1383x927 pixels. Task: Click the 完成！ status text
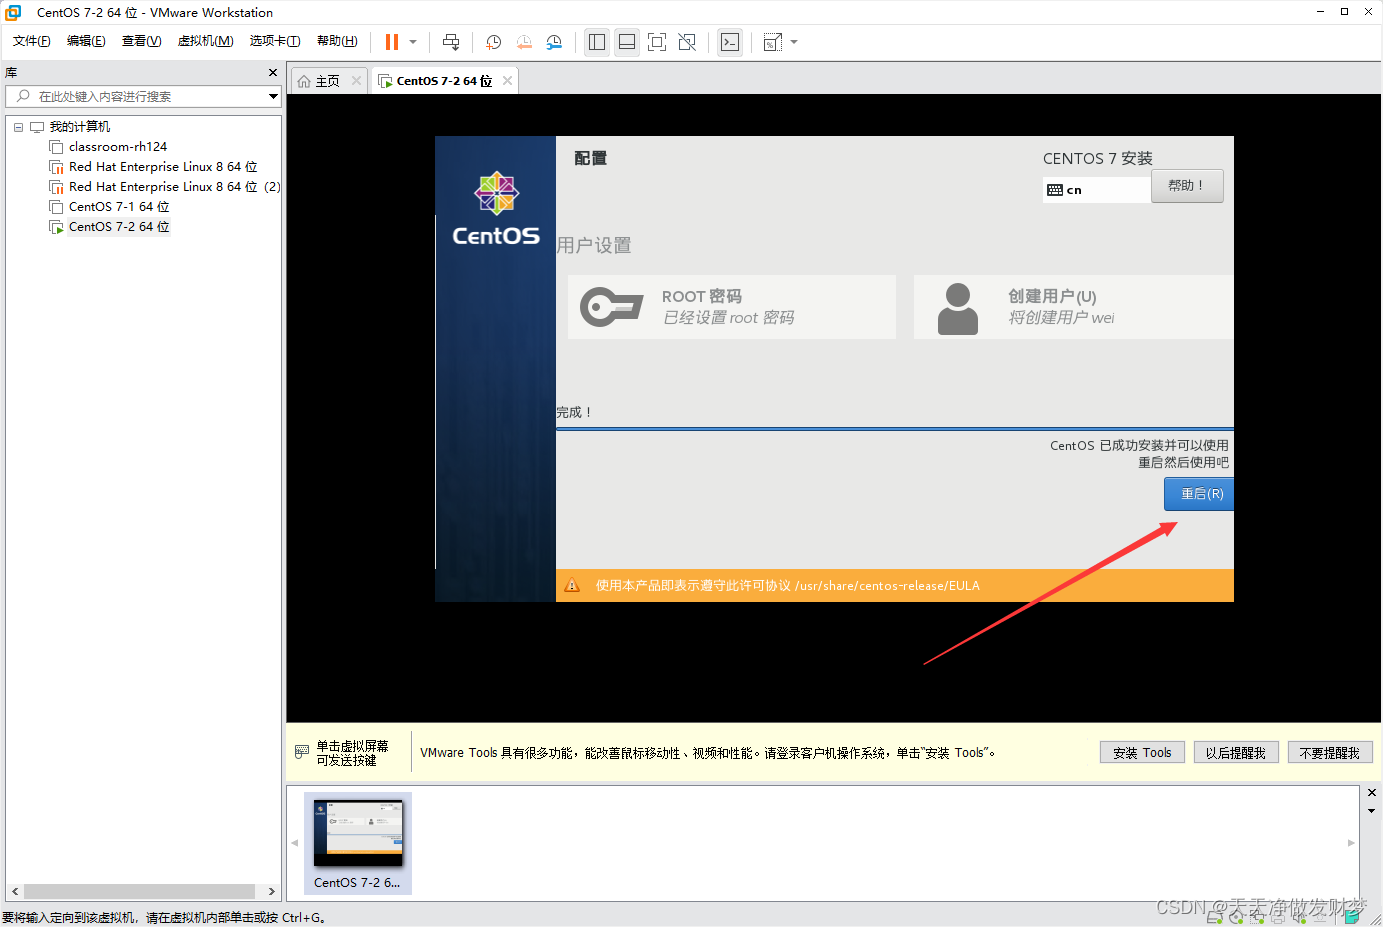coord(574,412)
